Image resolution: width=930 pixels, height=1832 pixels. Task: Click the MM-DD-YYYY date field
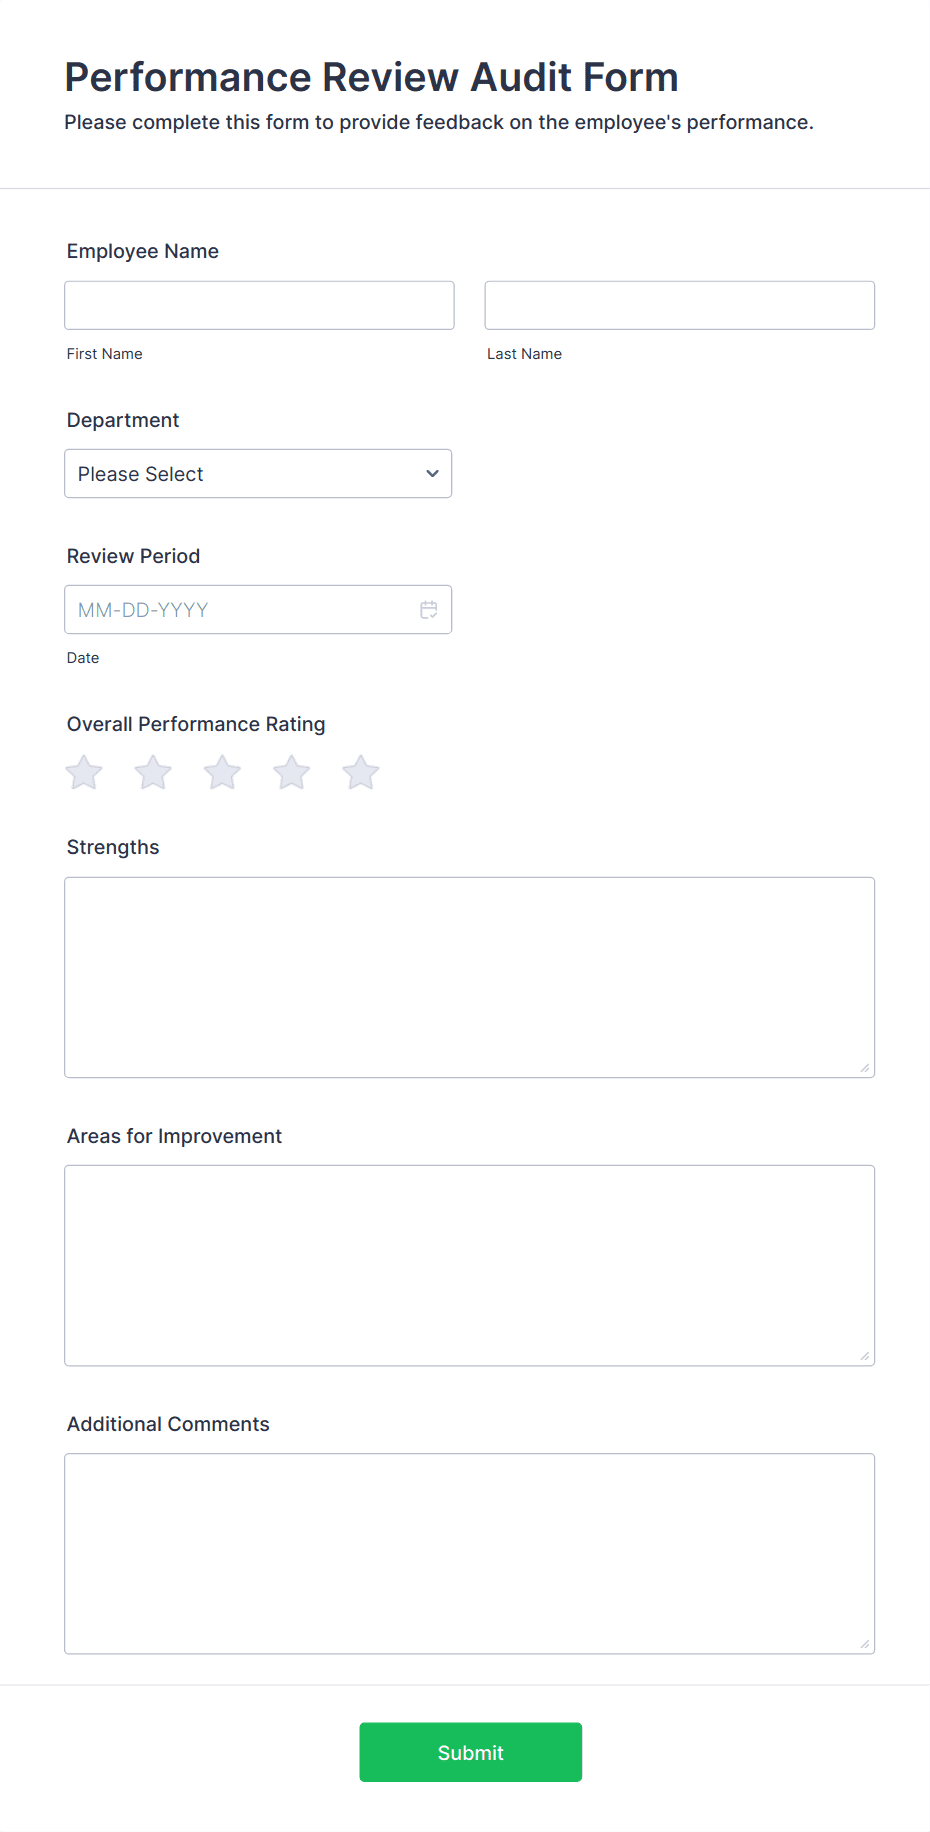click(230, 609)
